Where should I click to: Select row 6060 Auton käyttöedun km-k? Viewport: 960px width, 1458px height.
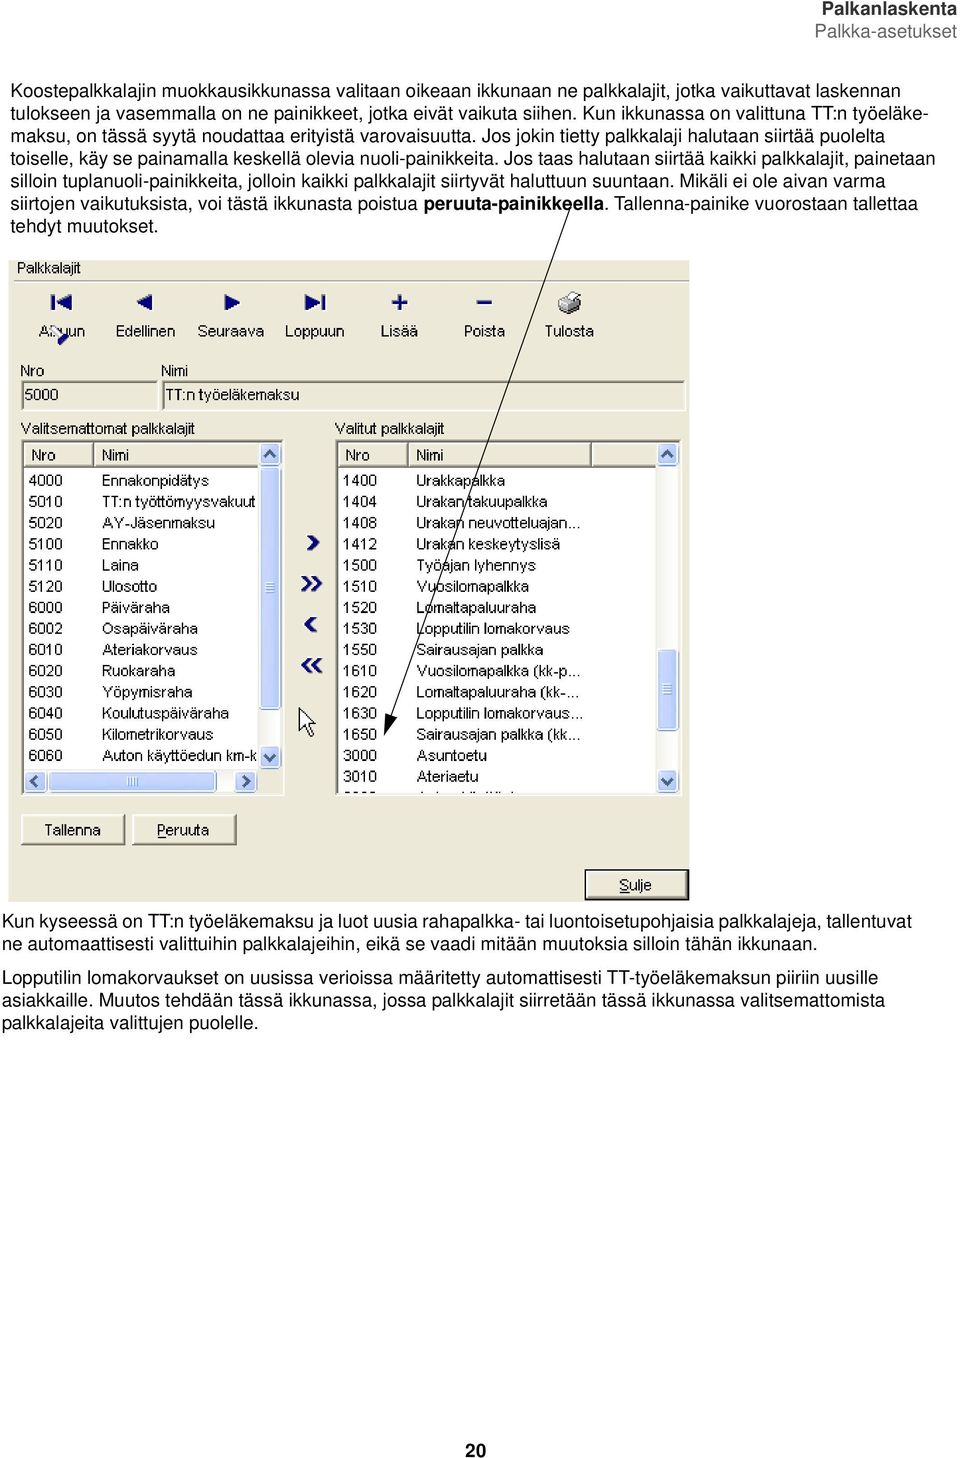[141, 755]
